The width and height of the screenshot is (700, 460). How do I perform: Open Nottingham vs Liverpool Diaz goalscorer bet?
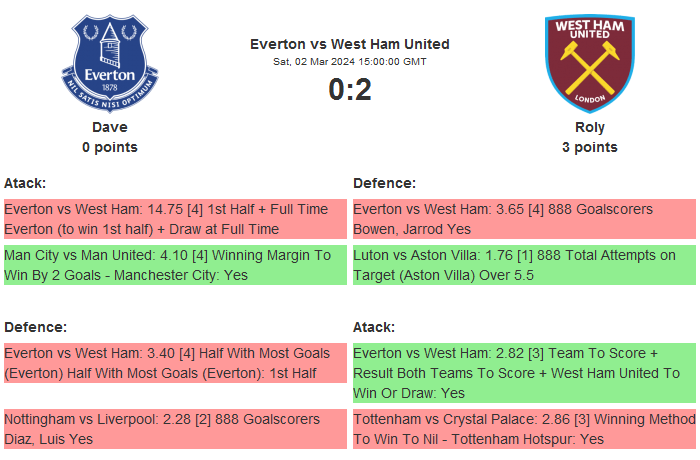pos(175,429)
